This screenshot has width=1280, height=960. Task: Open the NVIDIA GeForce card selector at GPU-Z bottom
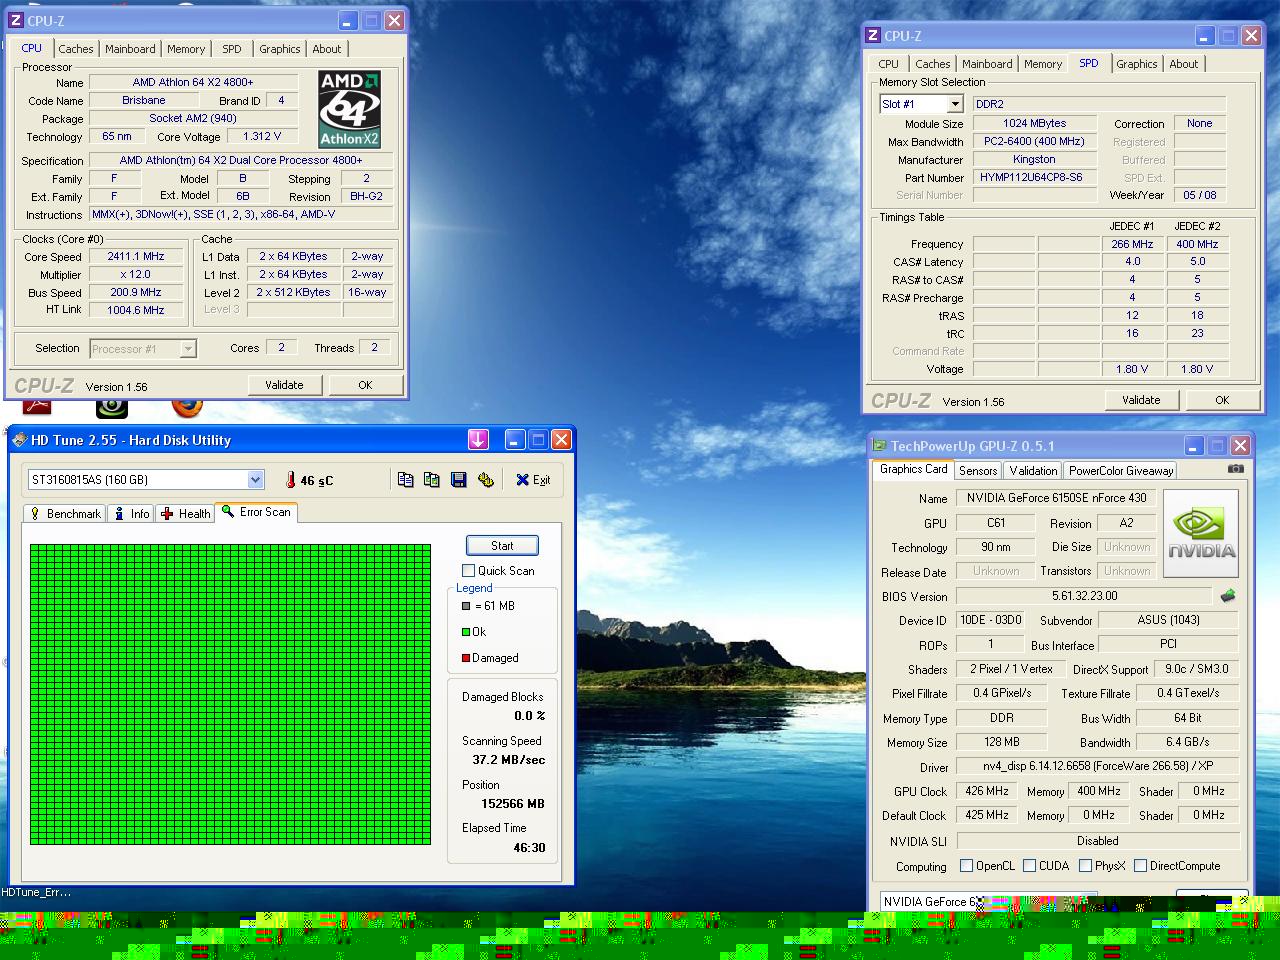pyautogui.click(x=989, y=901)
